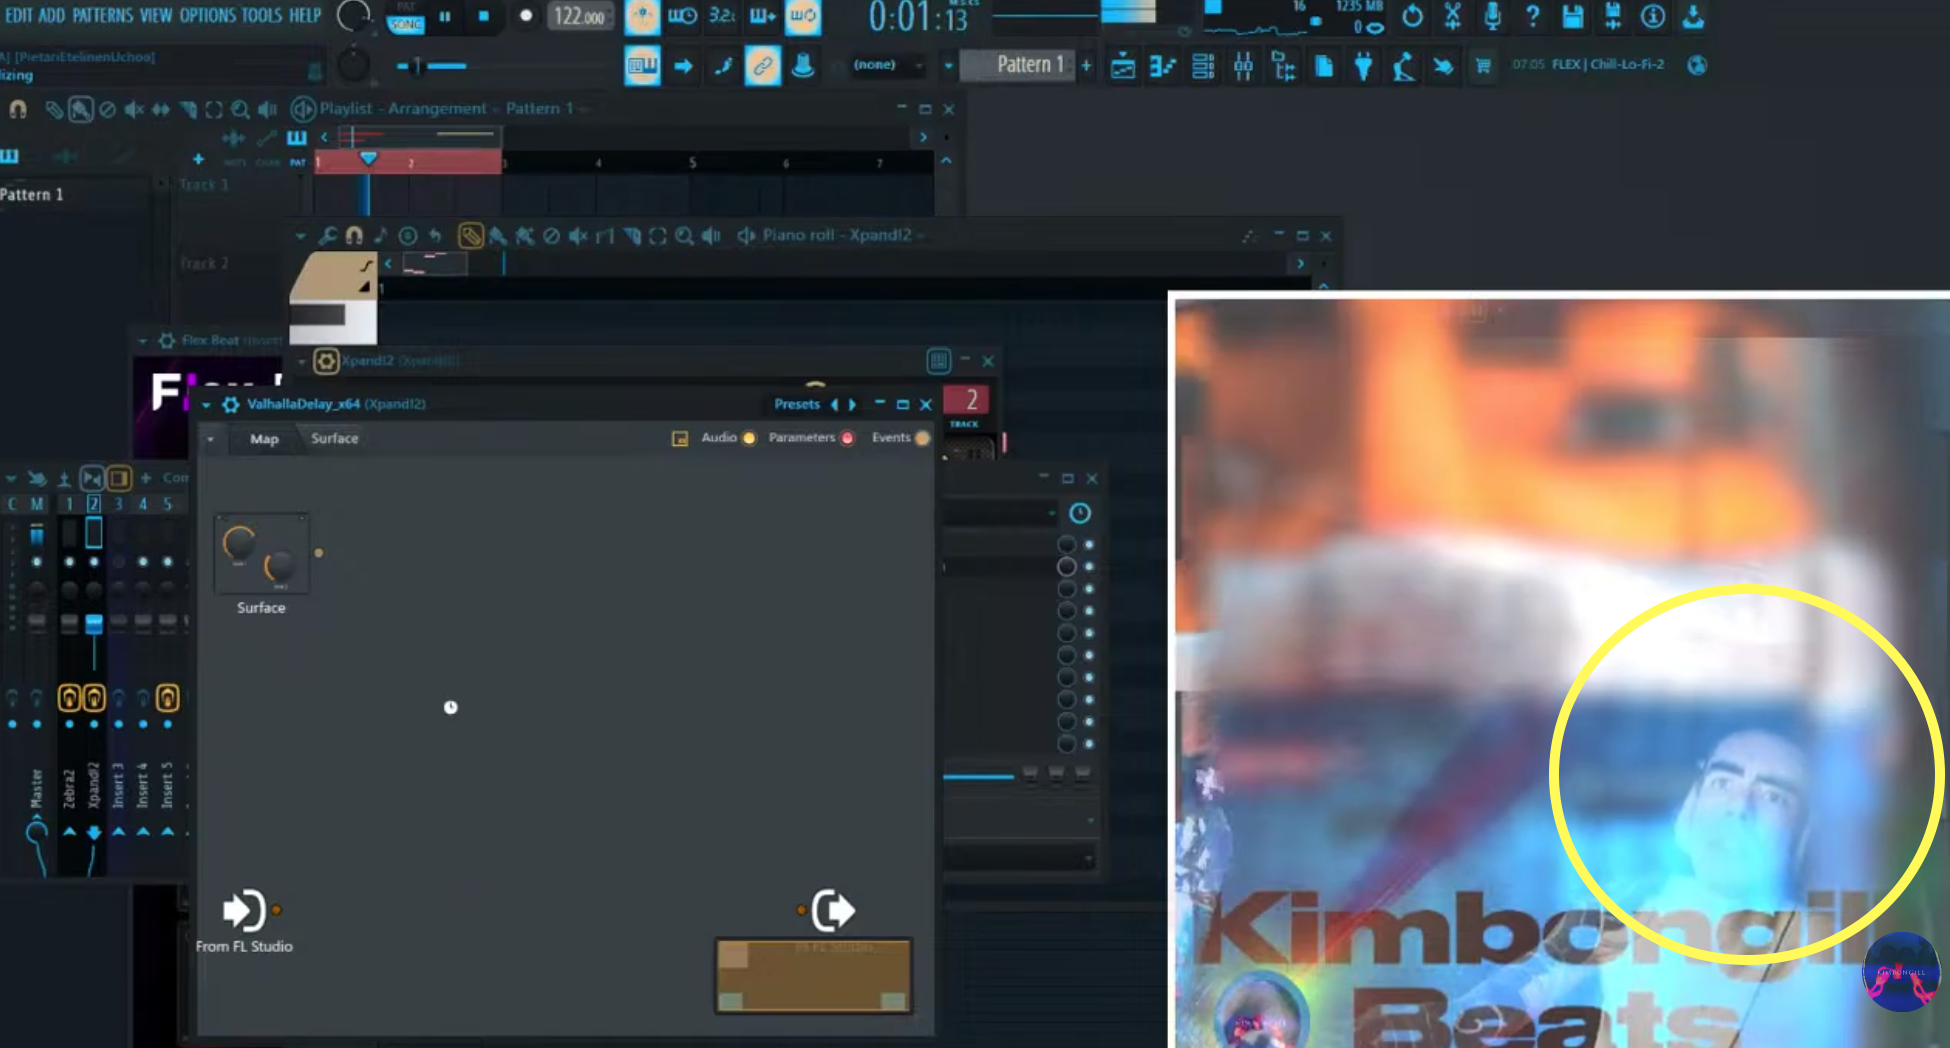Click the microphone one-click recording icon
Image resolution: width=1950 pixels, height=1048 pixels.
tap(1492, 16)
